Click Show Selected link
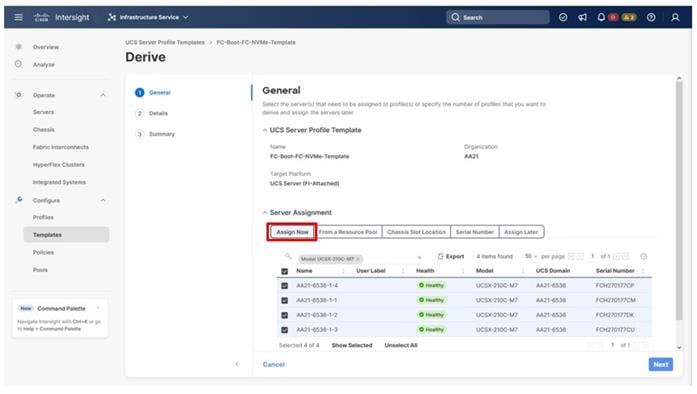Image resolution: width=697 pixels, height=394 pixels. pyautogui.click(x=352, y=346)
